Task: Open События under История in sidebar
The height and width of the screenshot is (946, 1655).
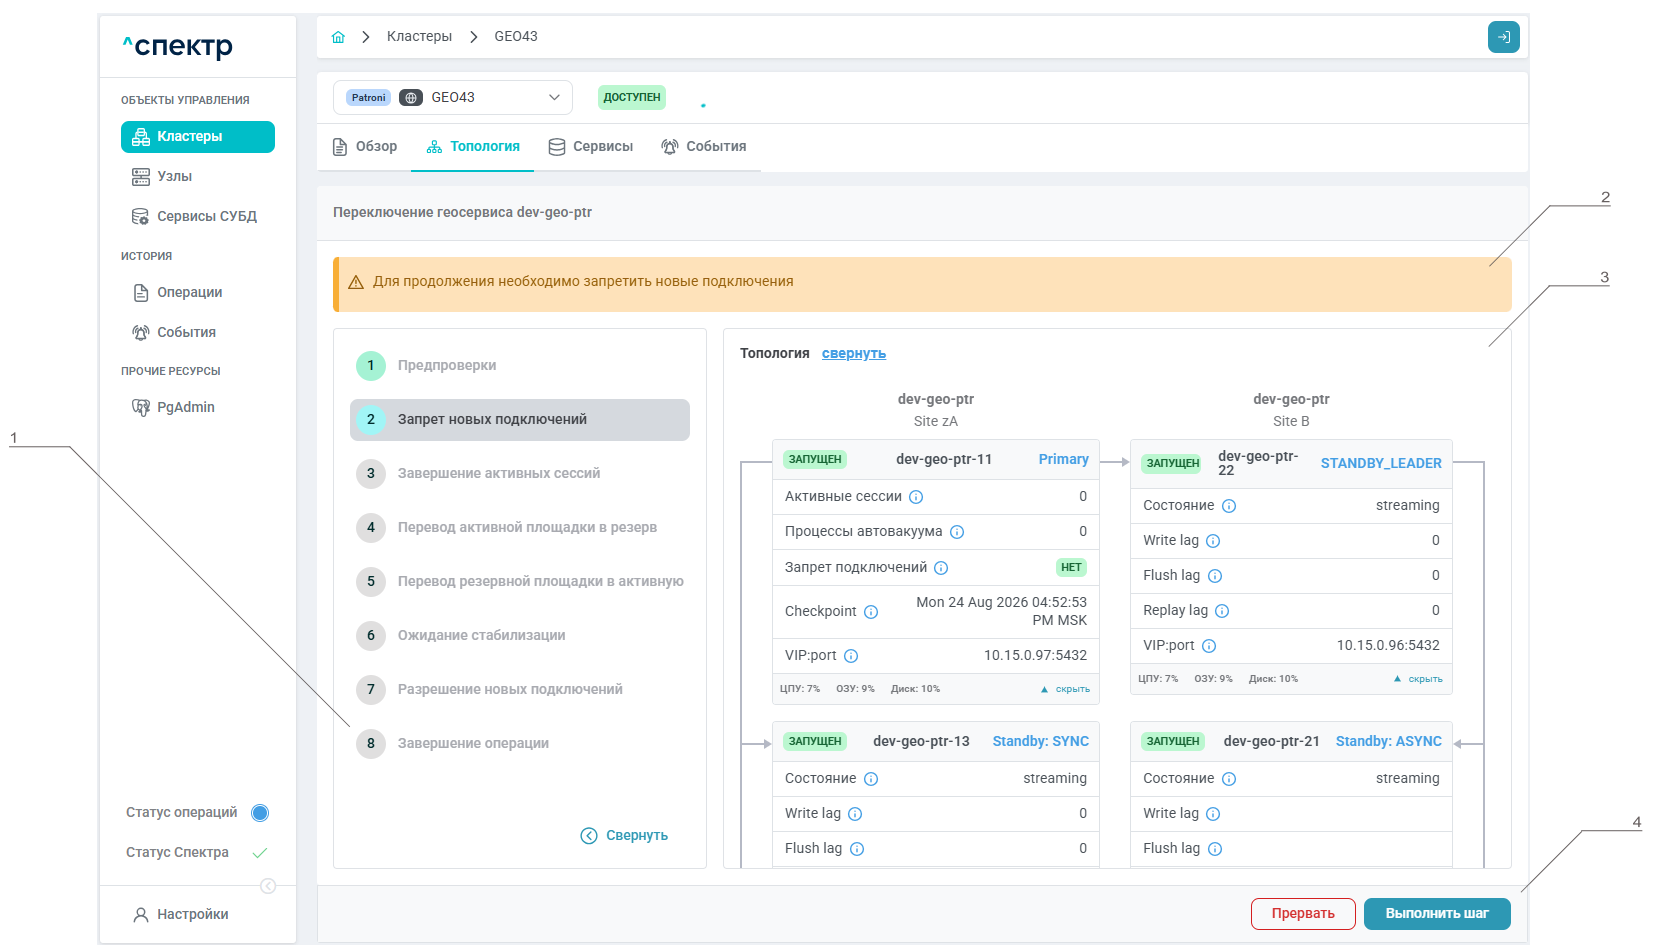Action: click(x=175, y=333)
